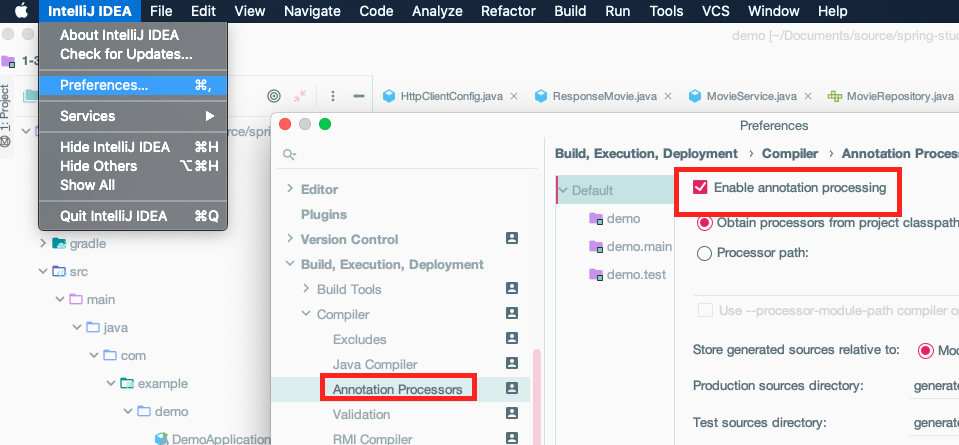Viewport: 959px width, 445px height.
Task: Hide the Project panel with minus icon
Action: click(x=359, y=96)
